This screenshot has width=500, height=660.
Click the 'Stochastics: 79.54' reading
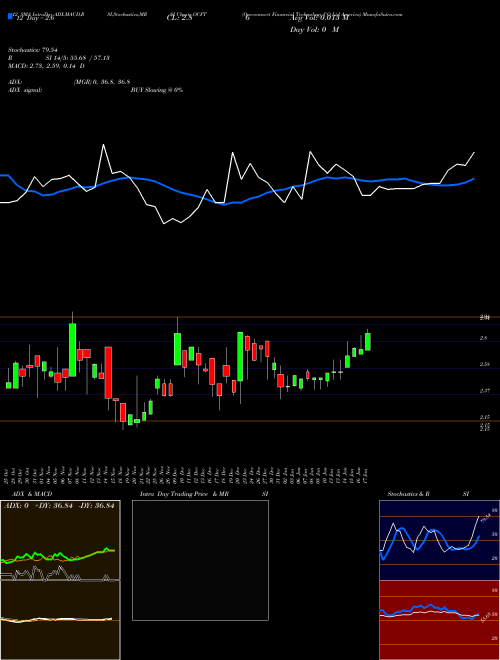tap(32, 50)
